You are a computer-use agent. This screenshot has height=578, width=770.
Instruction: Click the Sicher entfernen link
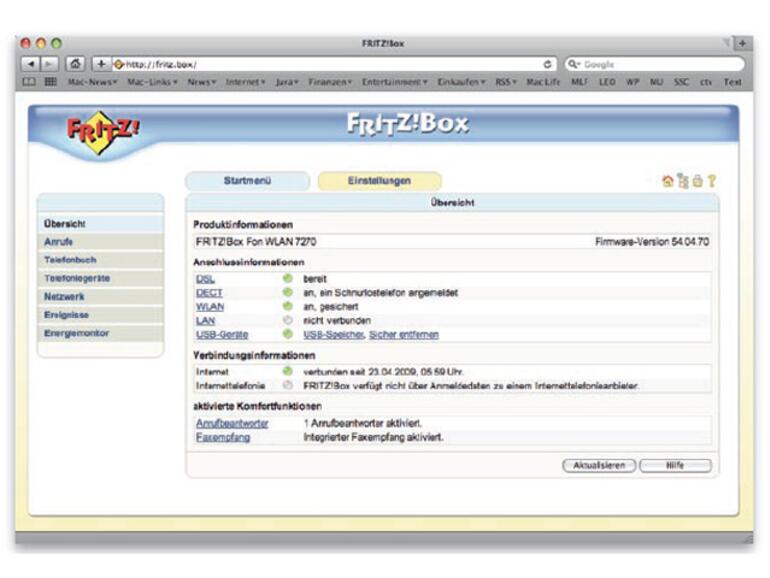click(x=404, y=334)
